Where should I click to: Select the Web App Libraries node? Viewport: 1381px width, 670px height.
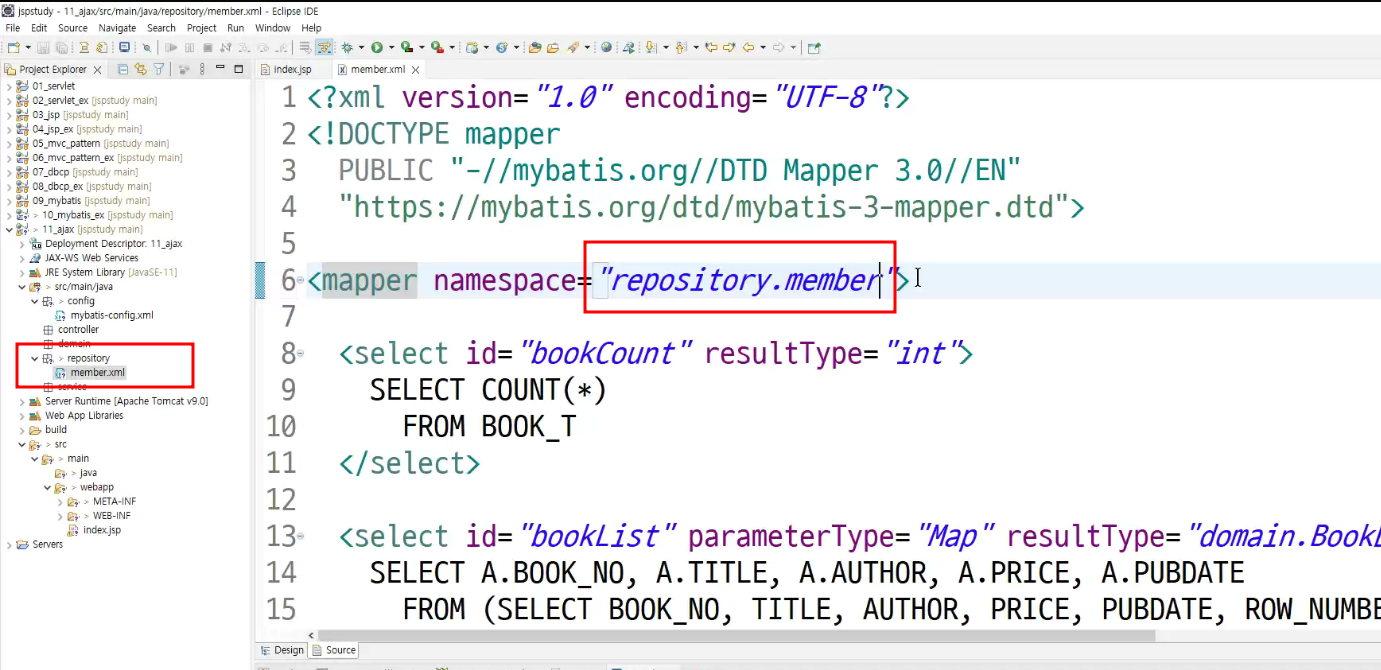click(x=84, y=415)
